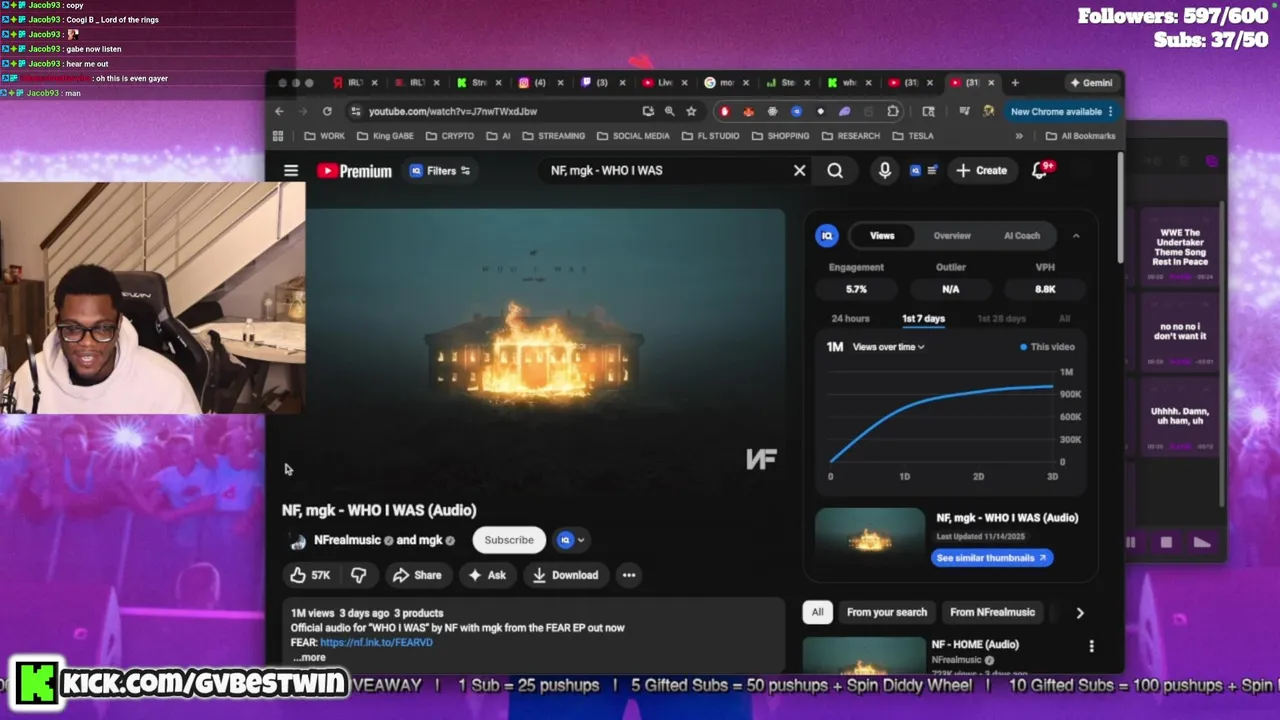Click the magnifying glass search button
Viewport: 1280px width, 720px height.
pos(835,171)
